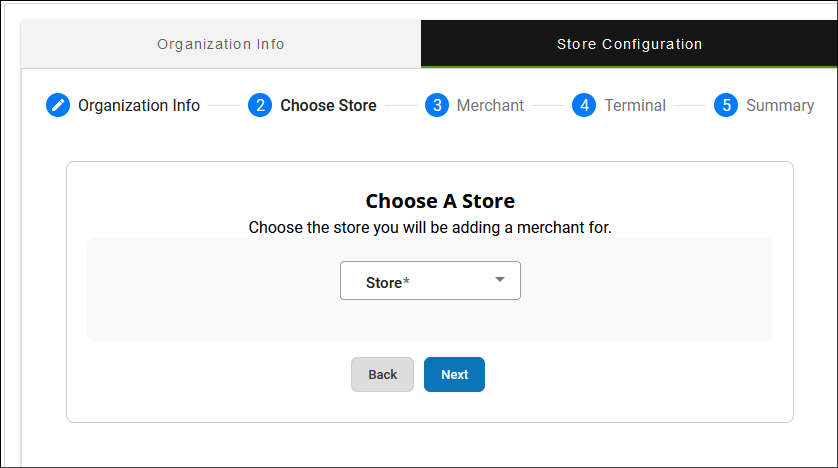Click the step 2 circle icon
This screenshot has height=468, width=838.
pyautogui.click(x=260, y=105)
